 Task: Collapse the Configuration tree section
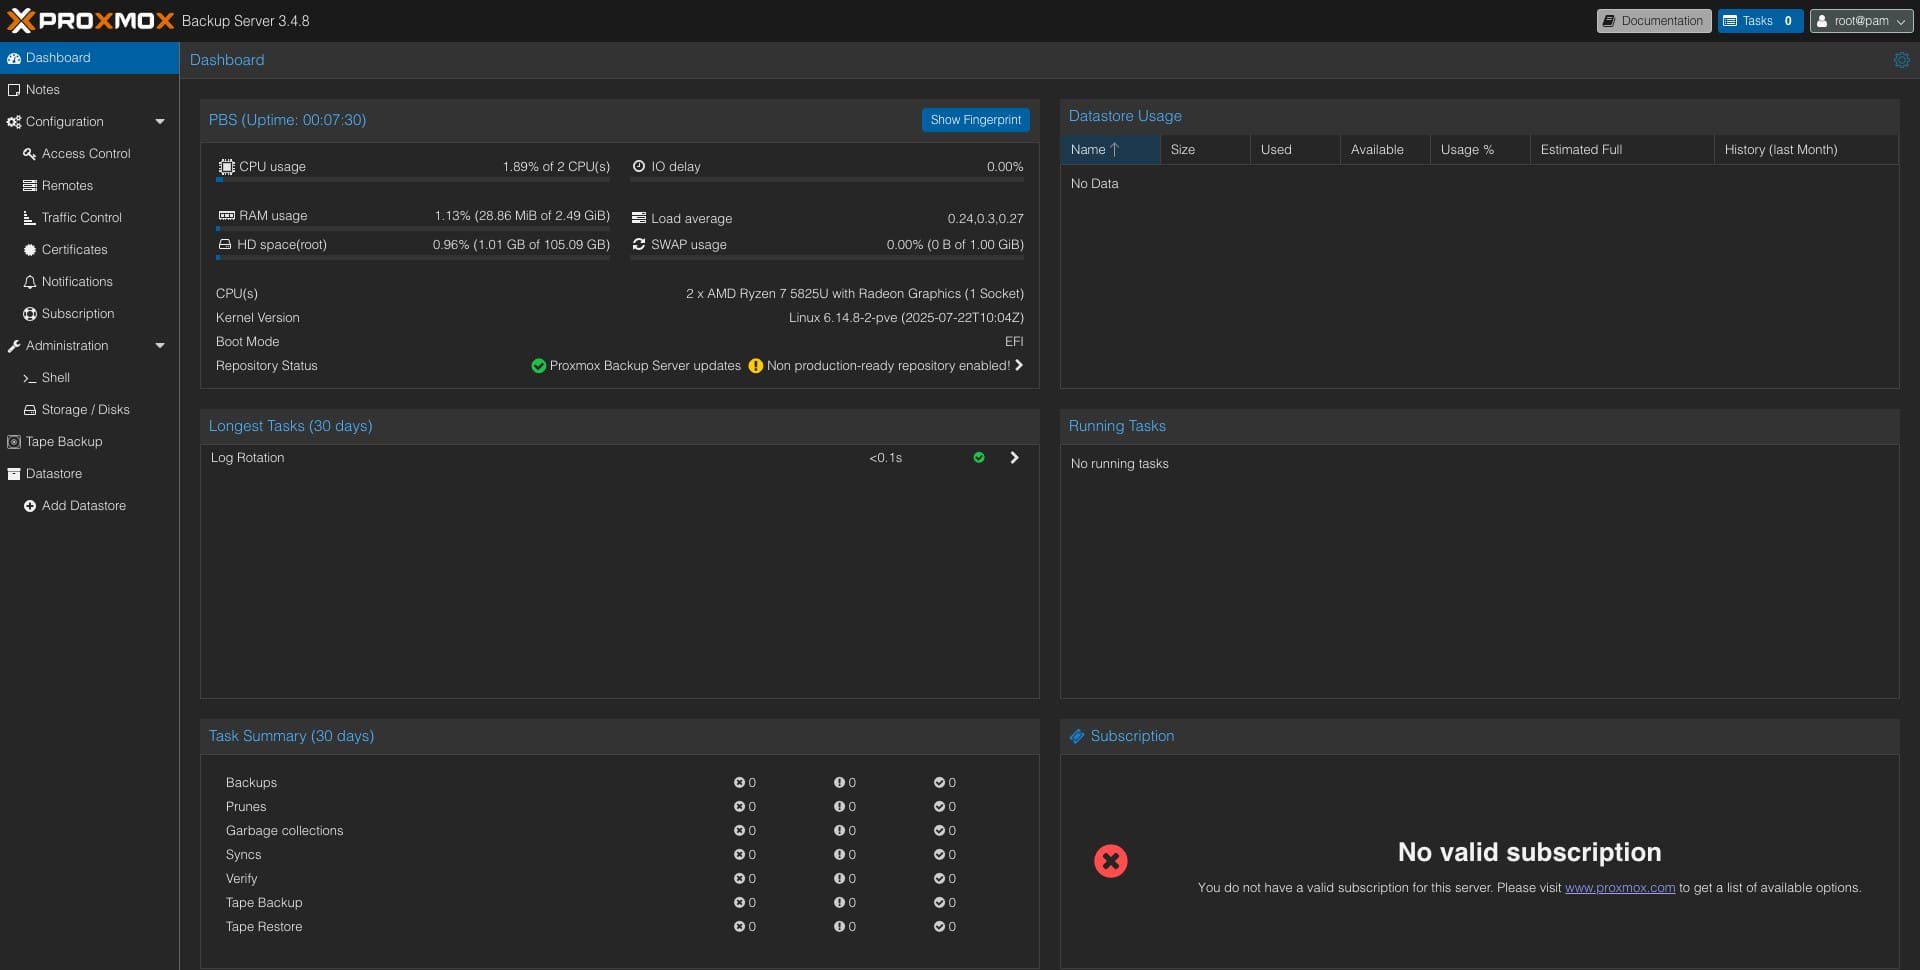point(160,122)
